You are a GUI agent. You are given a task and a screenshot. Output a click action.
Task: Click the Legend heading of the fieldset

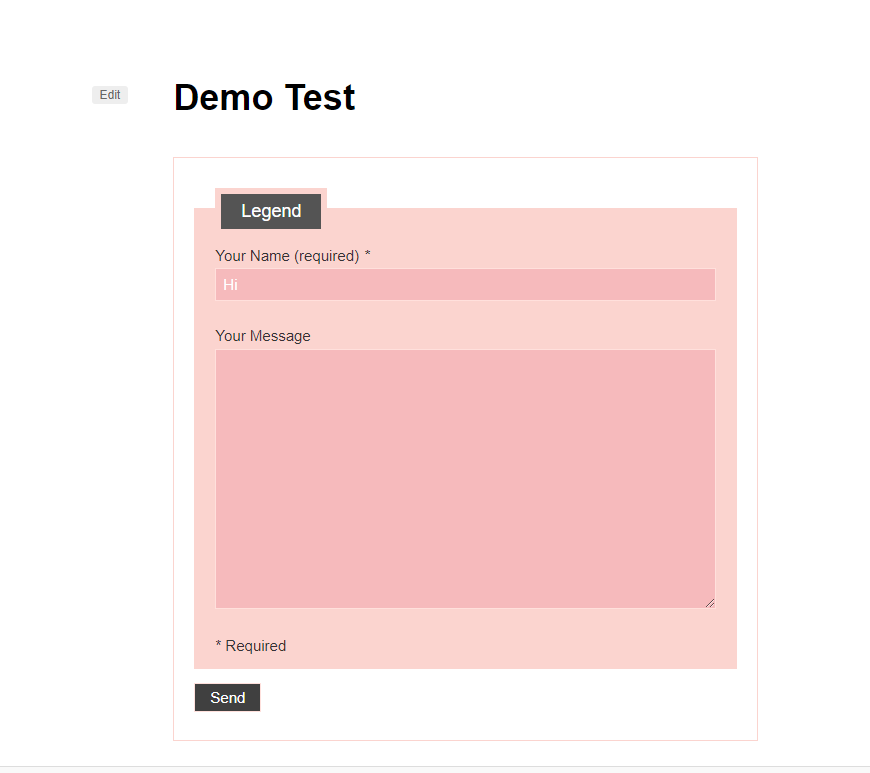[271, 211]
